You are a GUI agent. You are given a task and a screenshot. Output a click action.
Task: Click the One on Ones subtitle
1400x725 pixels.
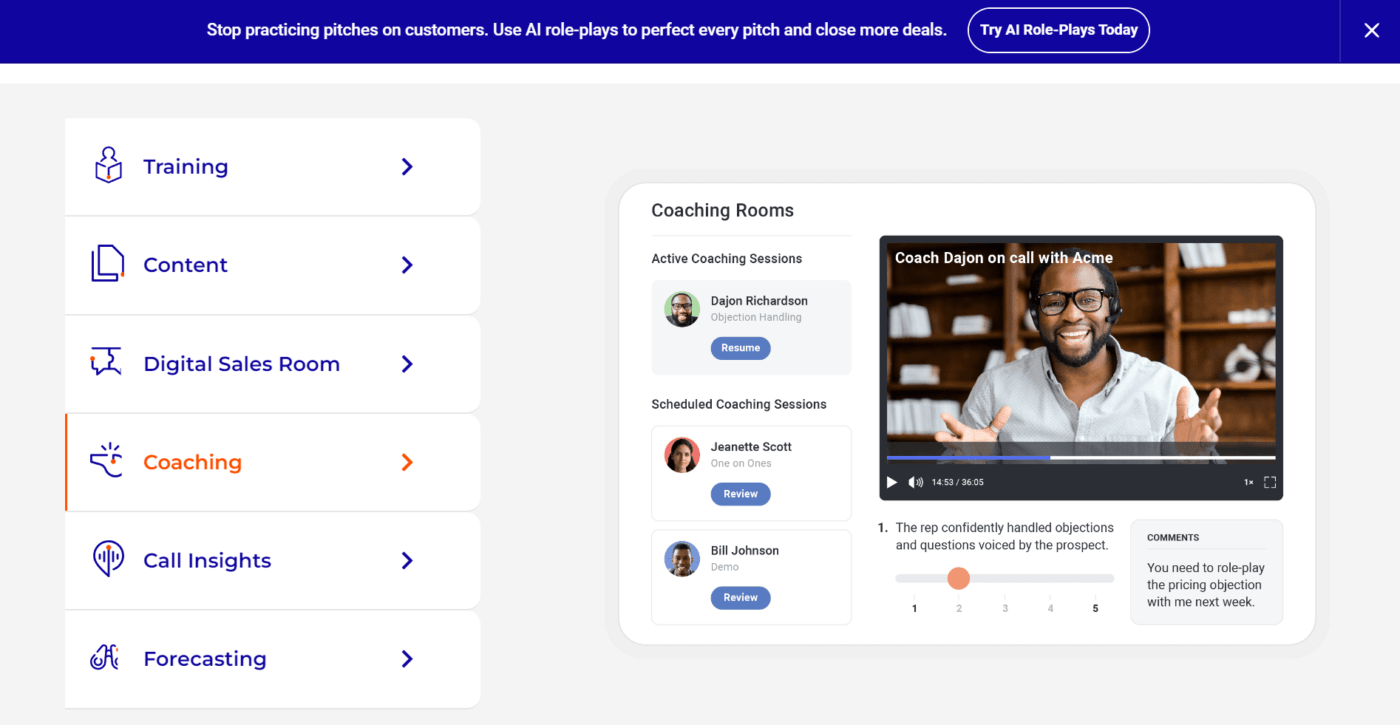pos(741,464)
